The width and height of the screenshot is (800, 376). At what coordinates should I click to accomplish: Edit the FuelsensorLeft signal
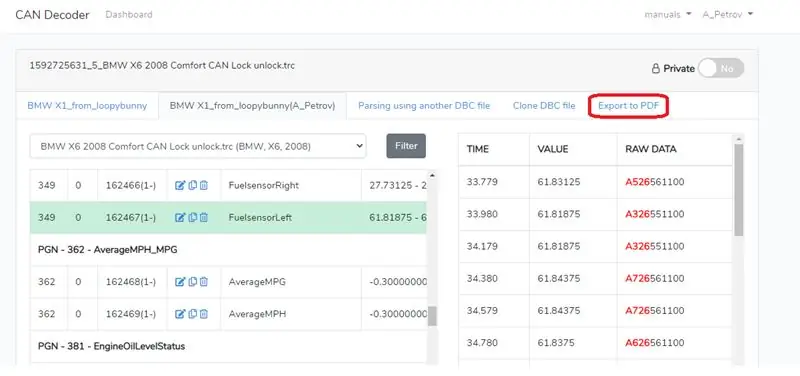(180, 218)
